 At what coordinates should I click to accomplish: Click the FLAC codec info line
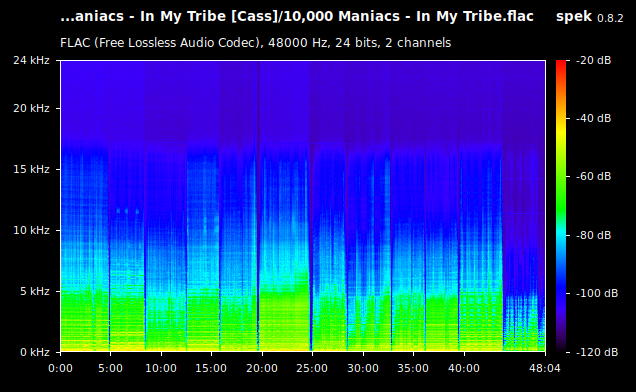tap(256, 43)
